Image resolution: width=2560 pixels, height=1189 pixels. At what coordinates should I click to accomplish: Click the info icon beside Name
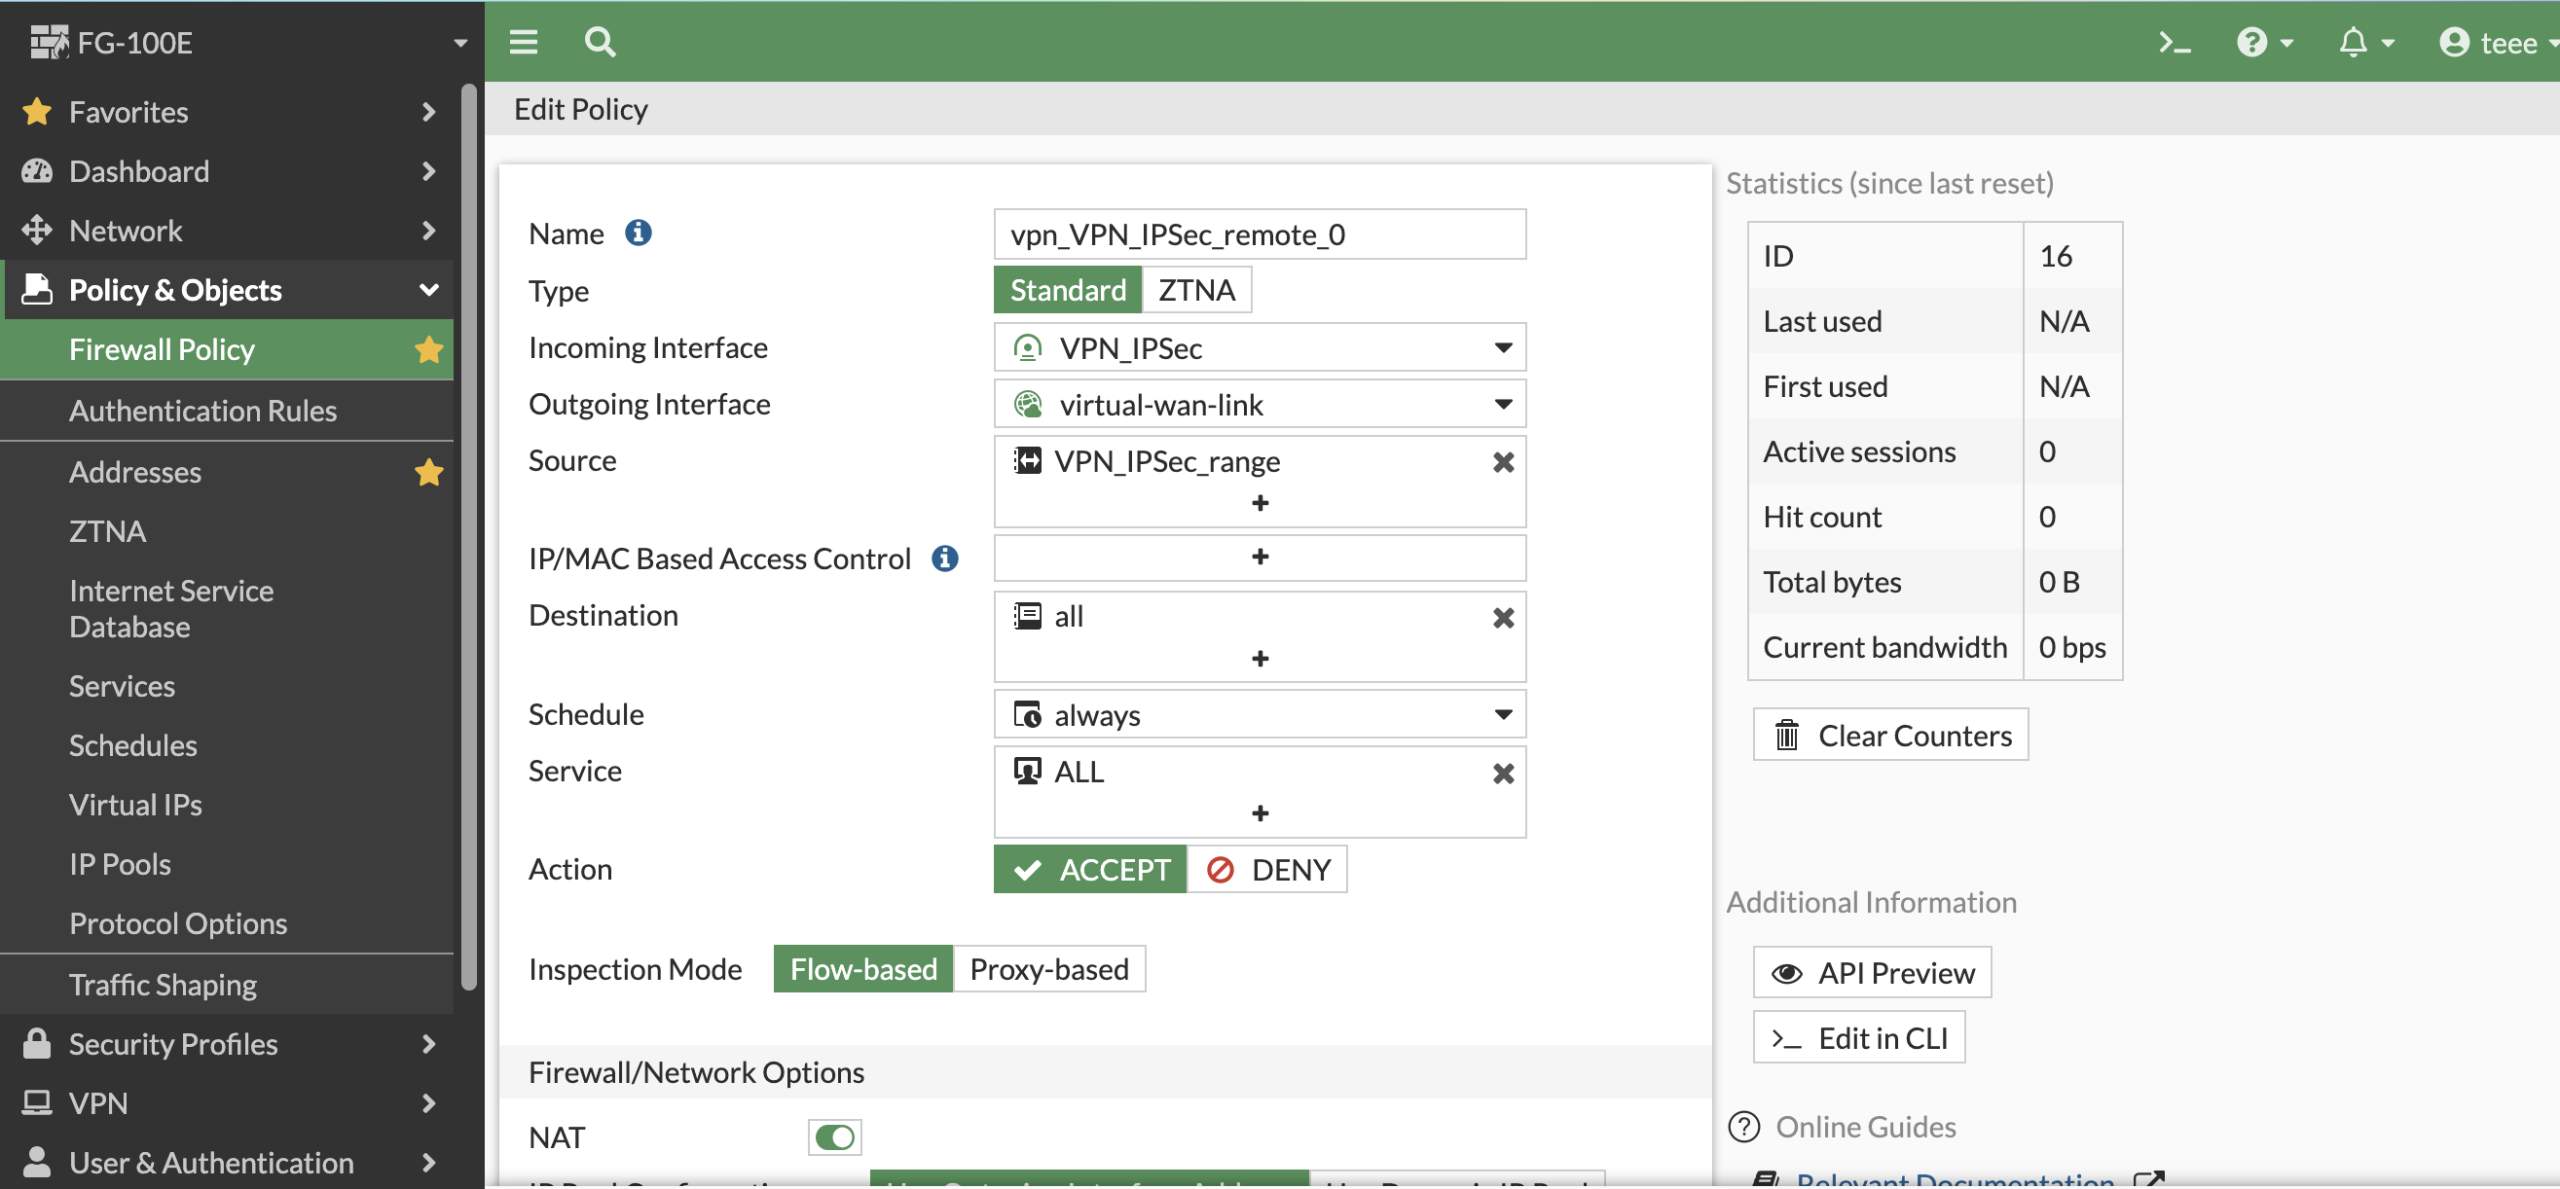638,233
